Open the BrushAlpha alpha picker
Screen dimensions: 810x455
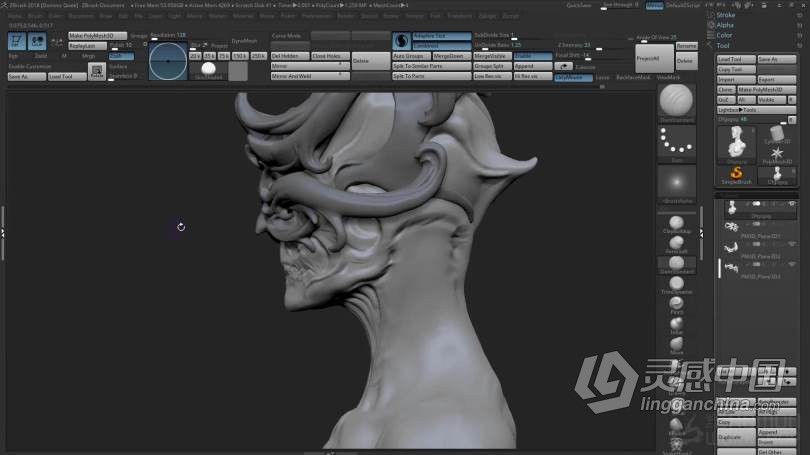pyautogui.click(x=676, y=184)
